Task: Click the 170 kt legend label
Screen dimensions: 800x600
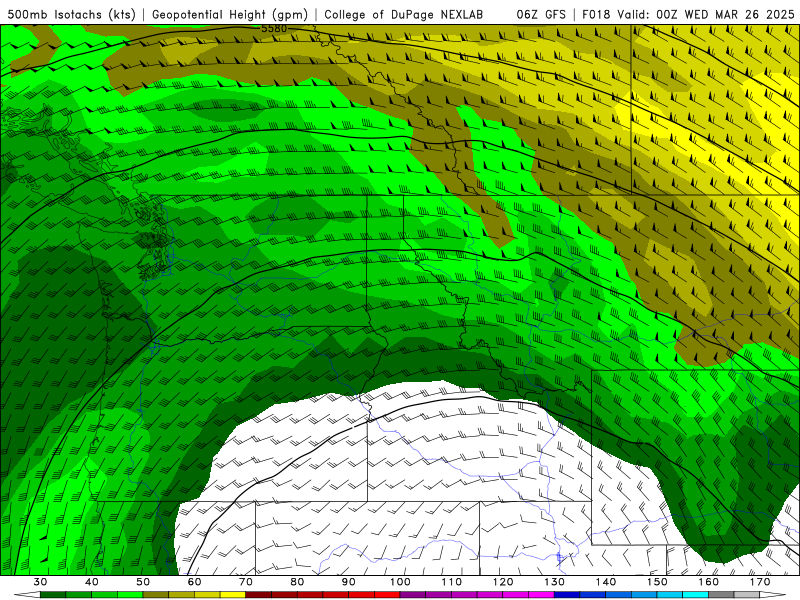Action: [760, 582]
